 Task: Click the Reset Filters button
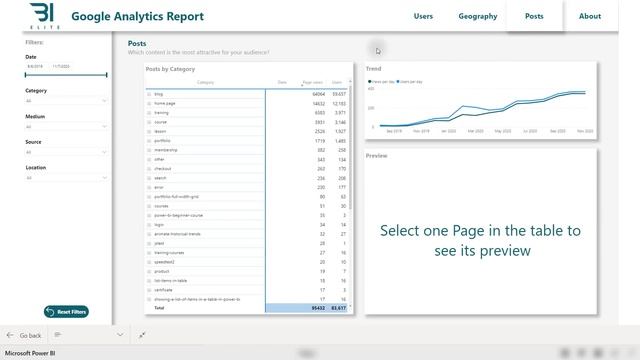pos(66,312)
